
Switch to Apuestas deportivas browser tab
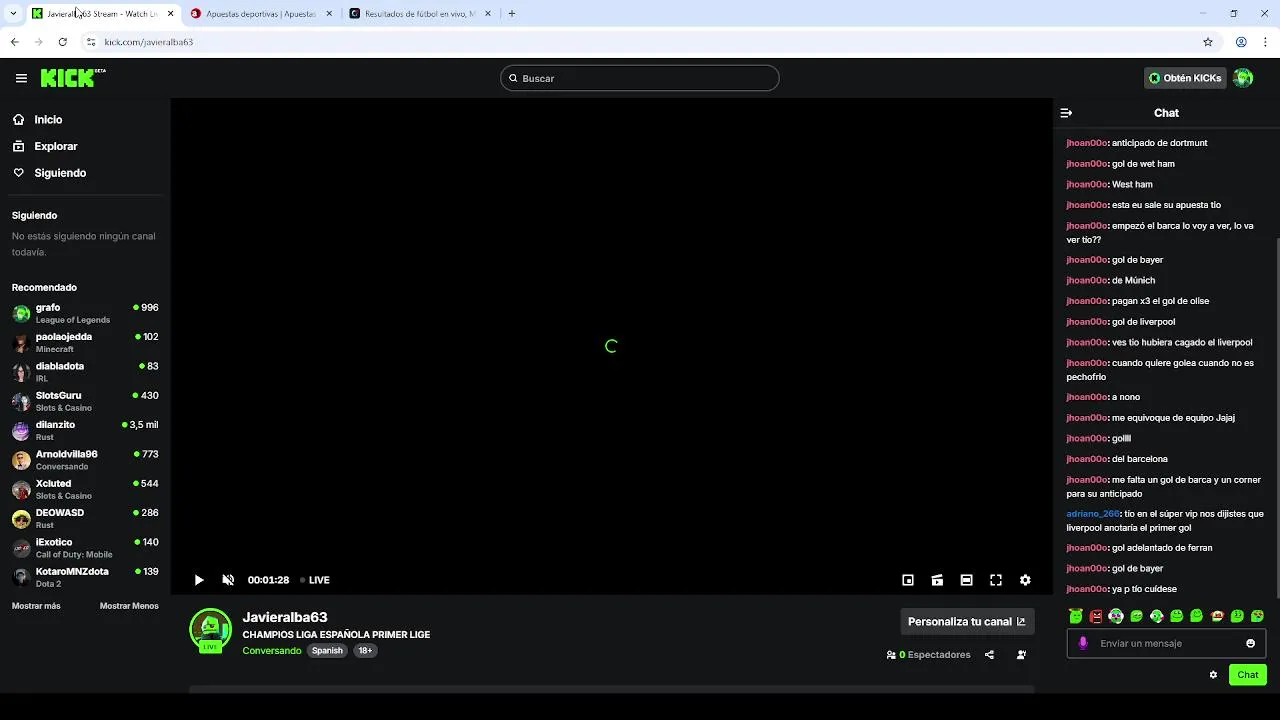(x=262, y=14)
